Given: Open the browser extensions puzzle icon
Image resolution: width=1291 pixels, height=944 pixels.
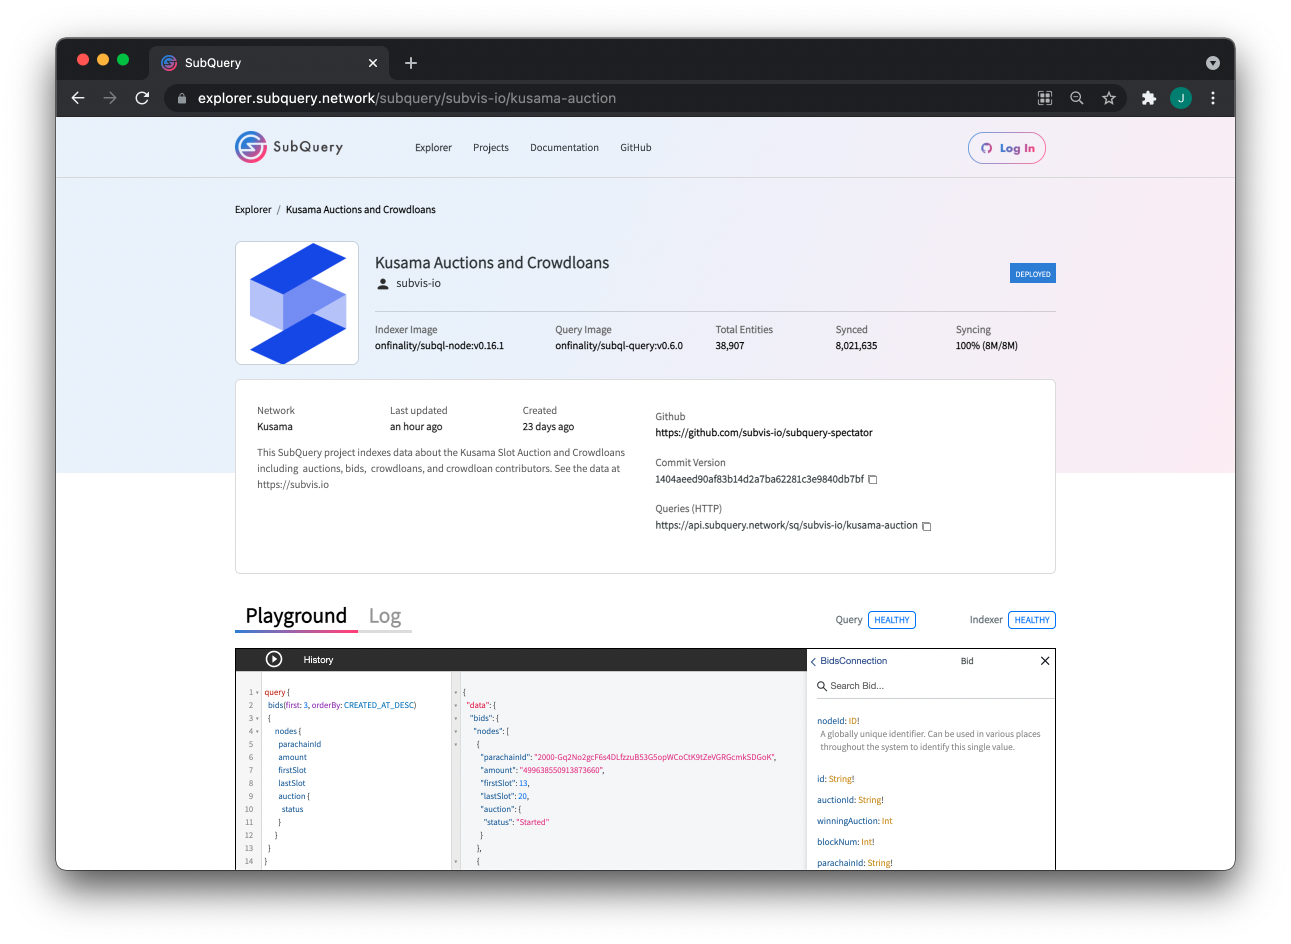Looking at the screenshot, I should tap(1149, 98).
